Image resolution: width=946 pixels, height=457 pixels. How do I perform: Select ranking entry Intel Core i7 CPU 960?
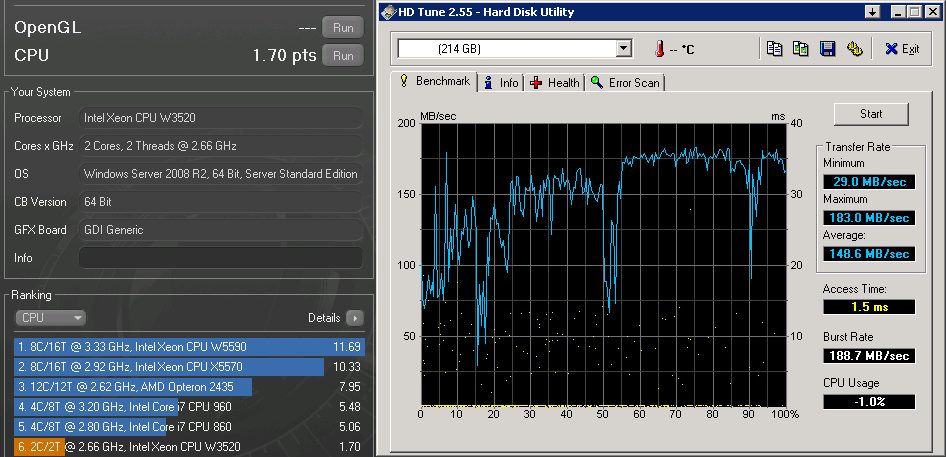pyautogui.click(x=189, y=407)
